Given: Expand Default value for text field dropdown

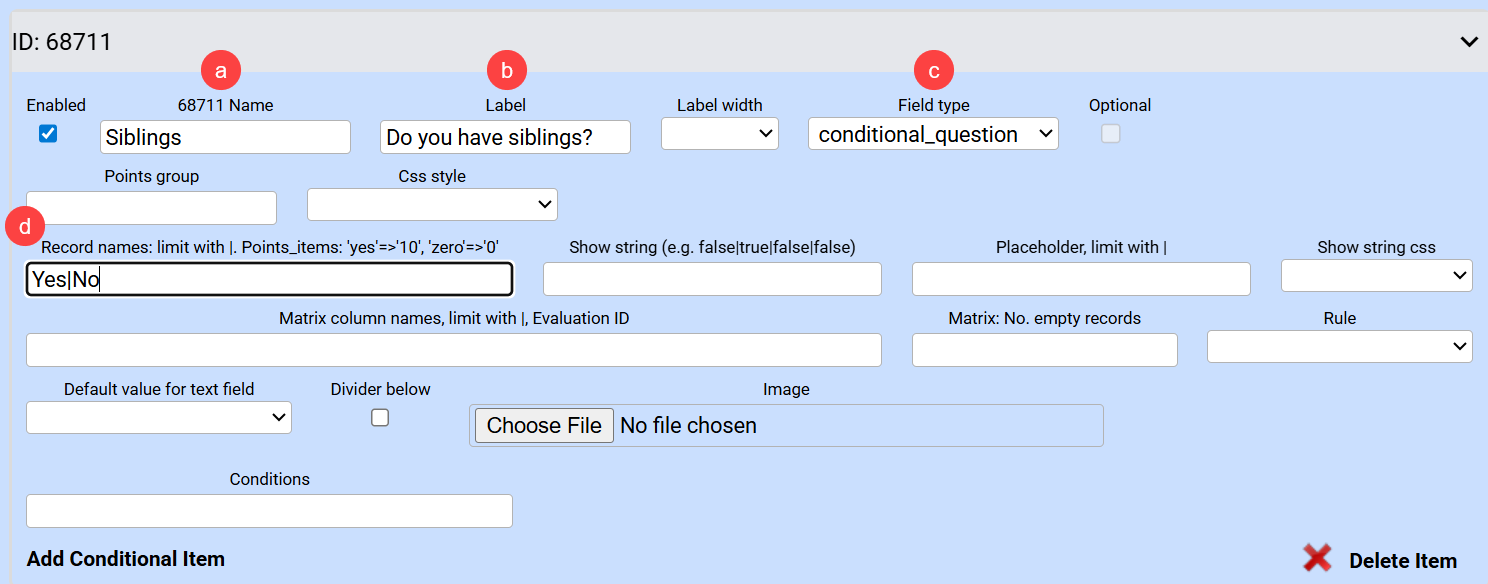Looking at the screenshot, I should 158,418.
